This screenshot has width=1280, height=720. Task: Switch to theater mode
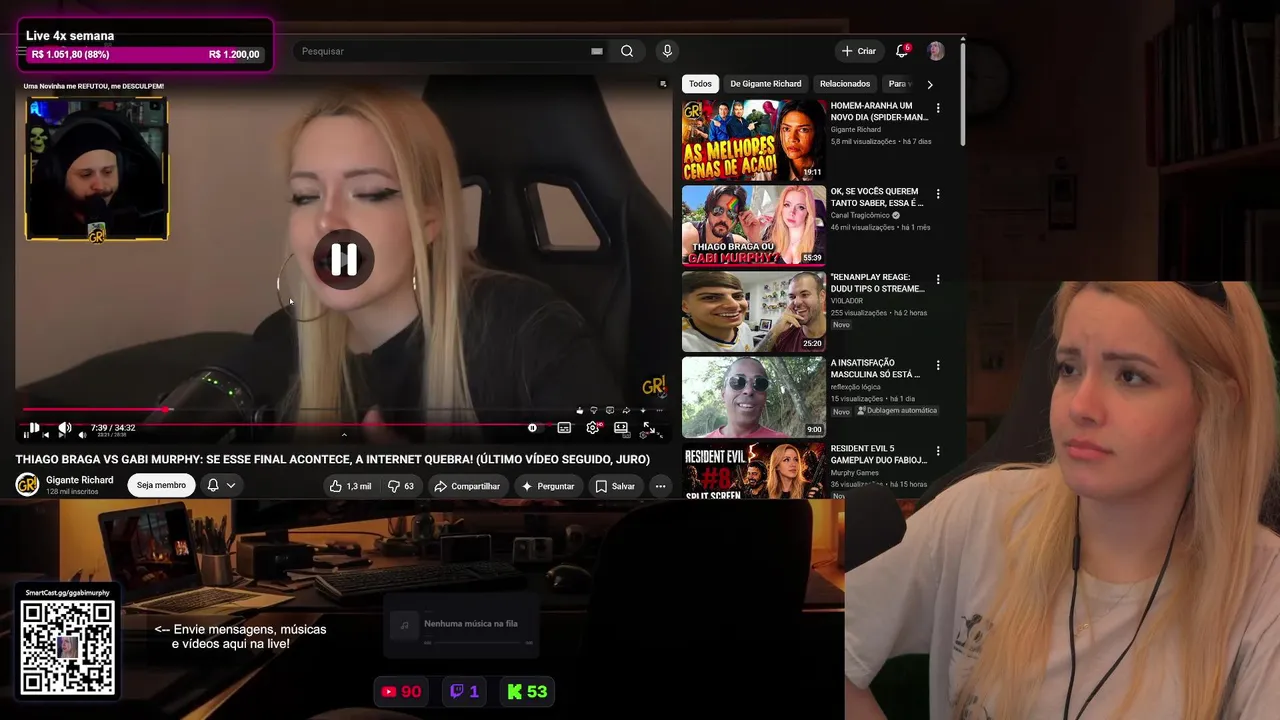[x=621, y=428]
